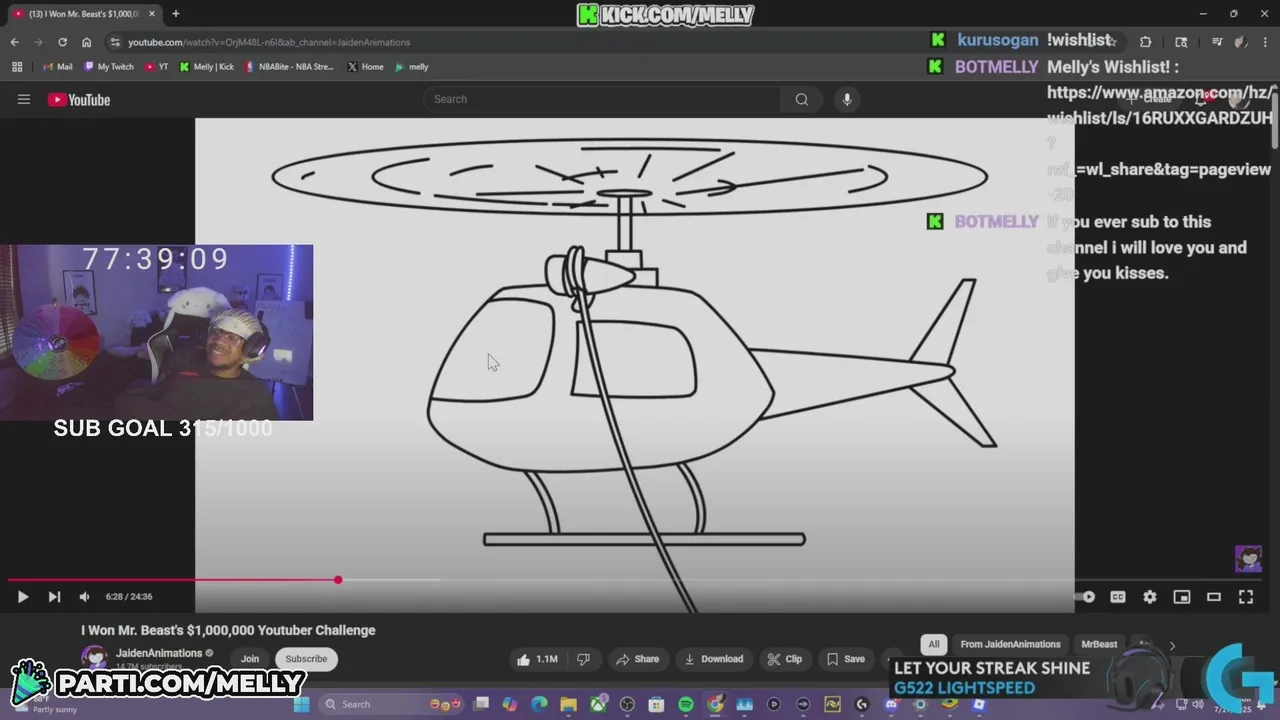Join the JaidenAnimations channel membership
The image size is (1280, 720).
[249, 659]
